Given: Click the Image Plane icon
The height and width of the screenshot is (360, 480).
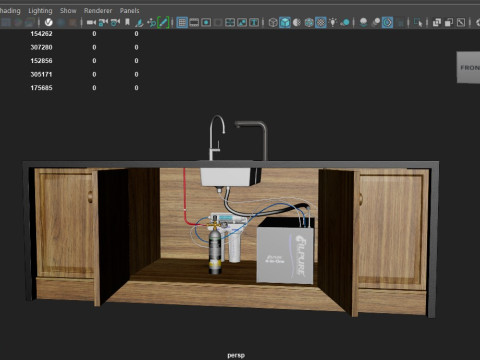Looking at the screenshot, I should (139, 22).
